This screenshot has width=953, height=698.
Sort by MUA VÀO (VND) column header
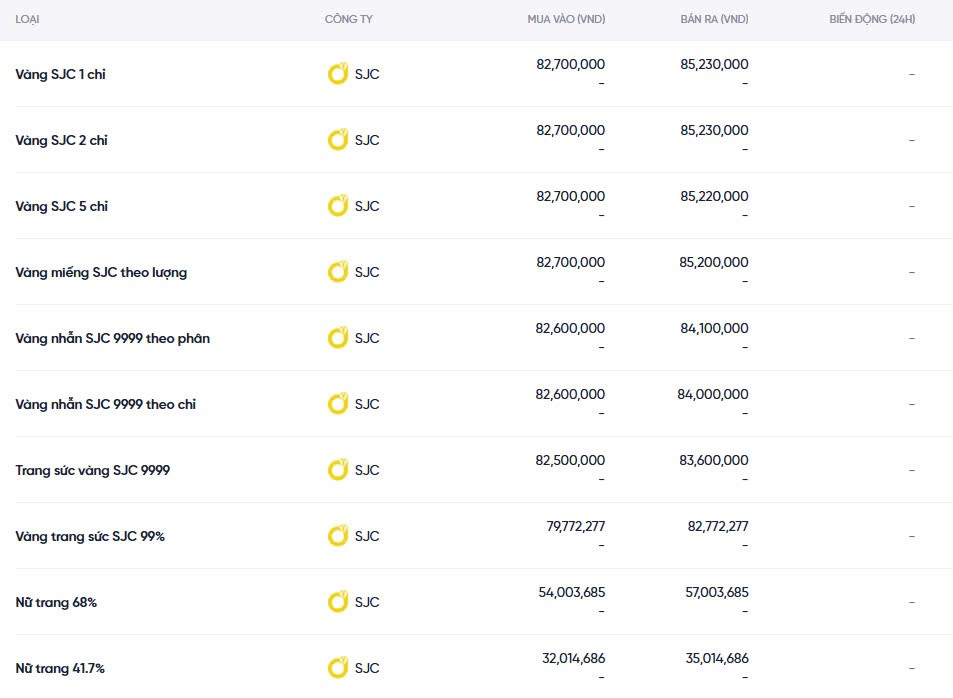tap(566, 20)
